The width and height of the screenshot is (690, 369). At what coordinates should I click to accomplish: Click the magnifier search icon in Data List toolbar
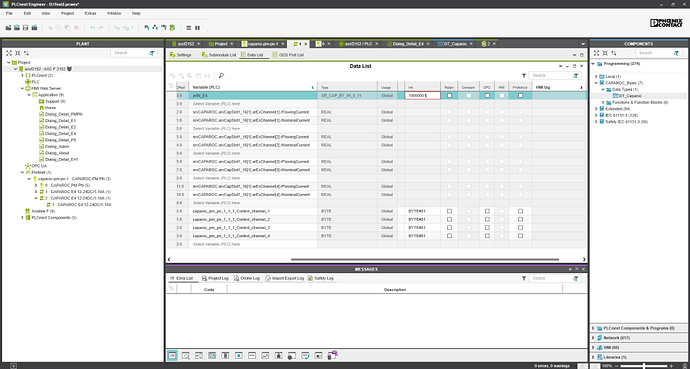pos(221,76)
